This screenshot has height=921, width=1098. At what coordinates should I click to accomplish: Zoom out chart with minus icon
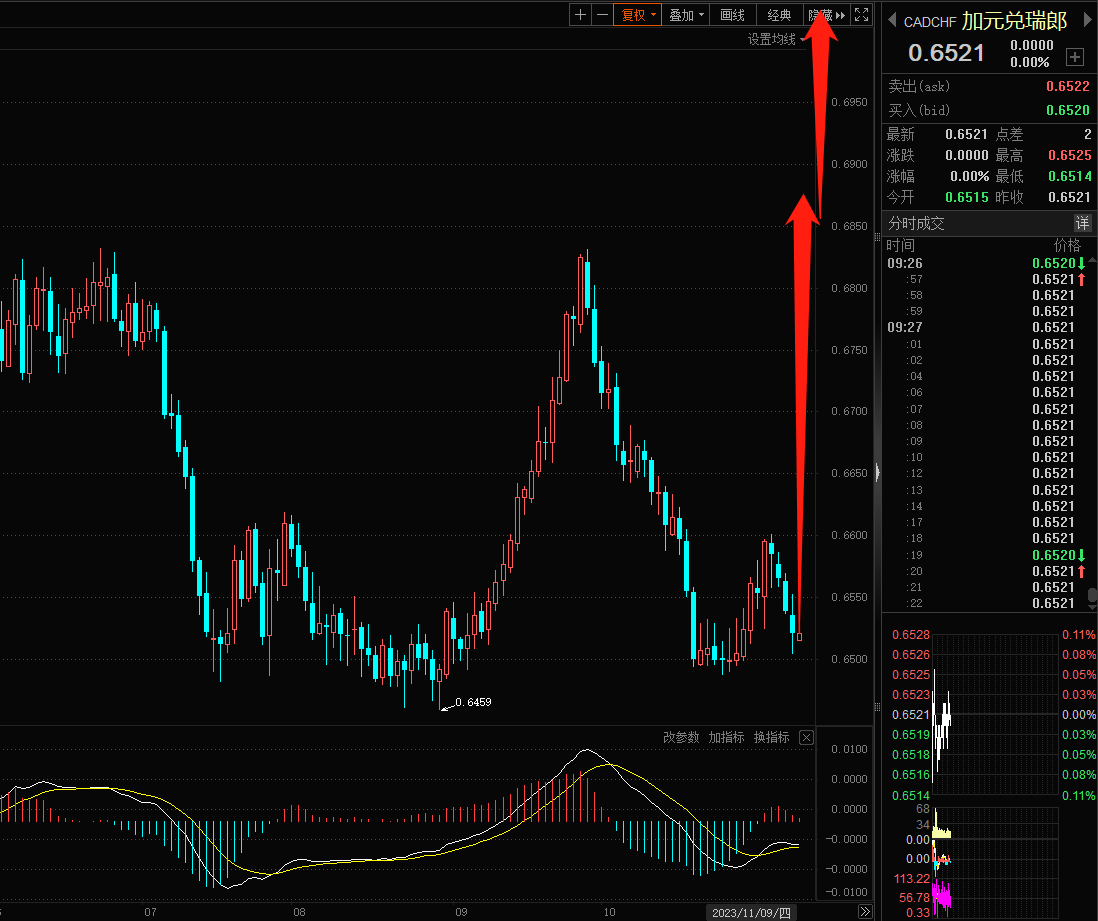click(x=602, y=15)
